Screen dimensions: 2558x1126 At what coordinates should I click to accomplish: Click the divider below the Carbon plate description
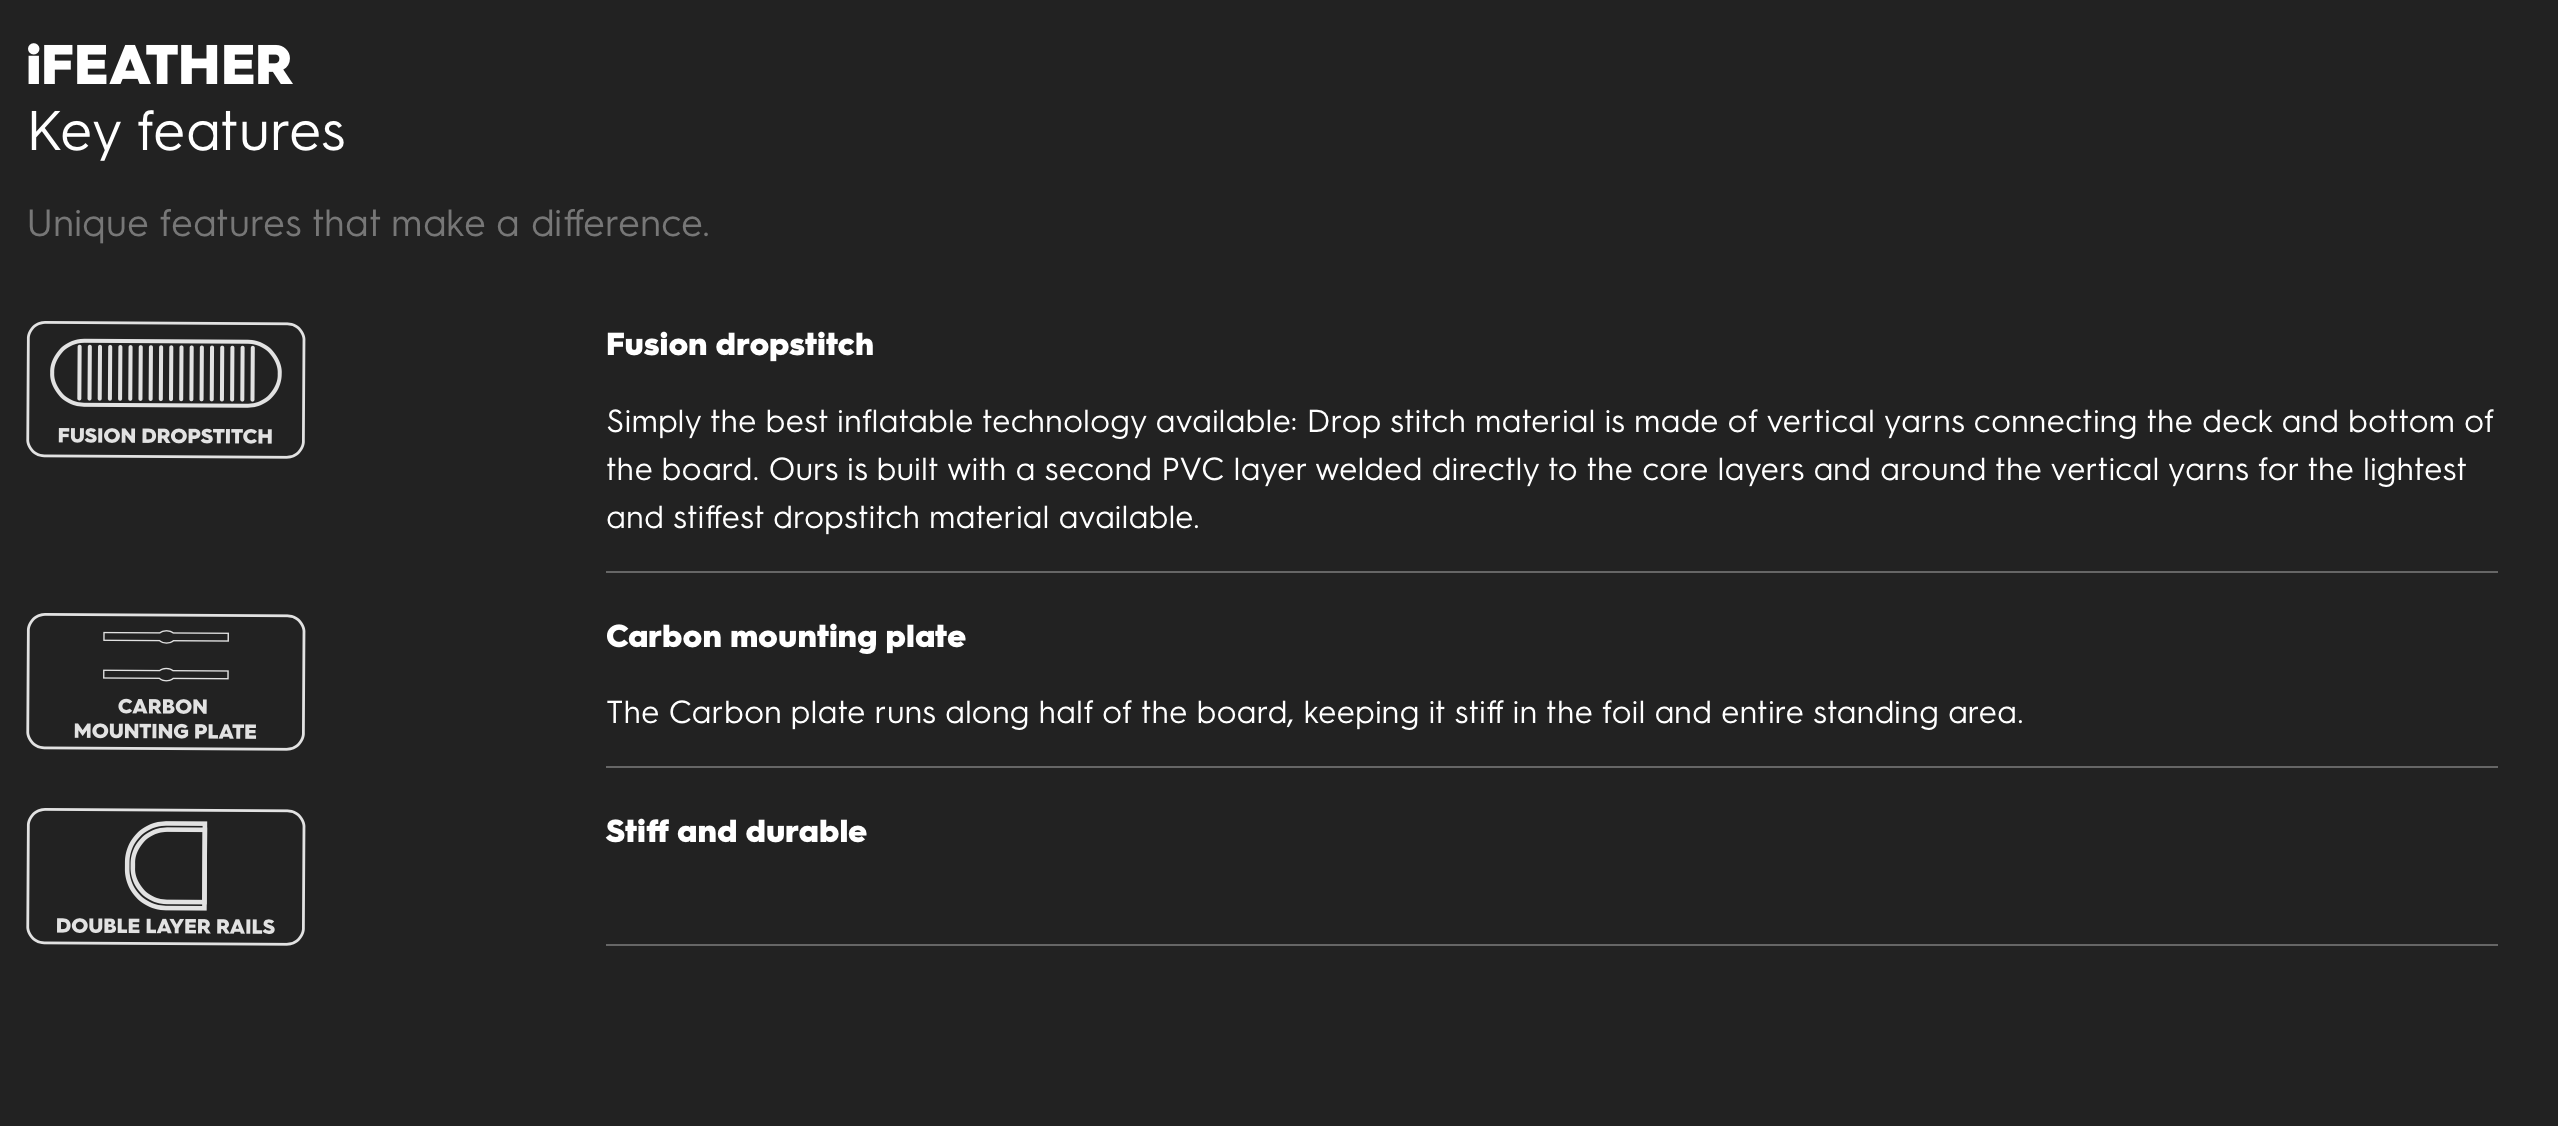tap(1551, 767)
